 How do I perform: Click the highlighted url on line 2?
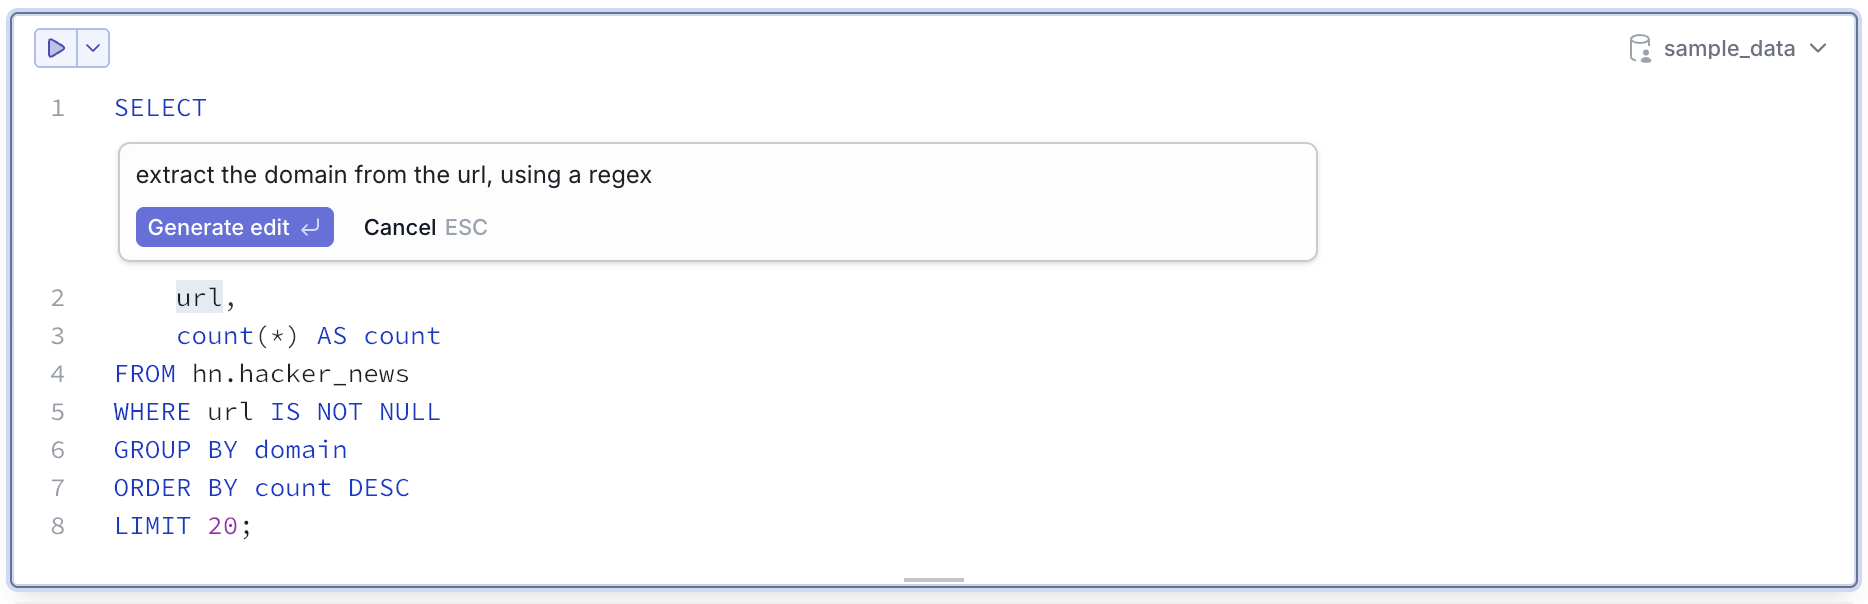click(x=199, y=297)
